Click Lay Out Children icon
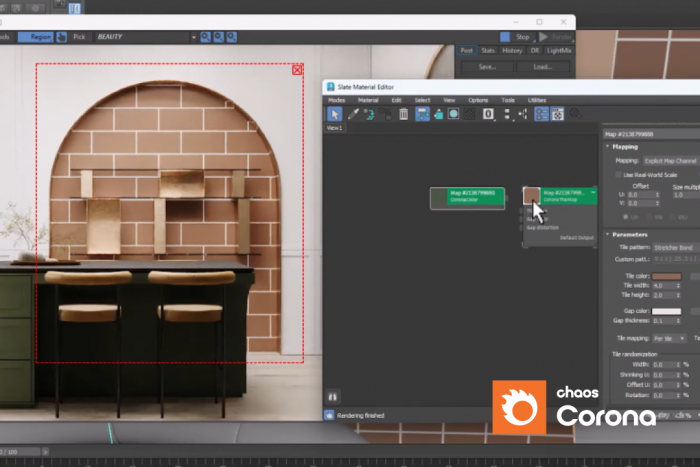The height and width of the screenshot is (467, 700). point(523,114)
